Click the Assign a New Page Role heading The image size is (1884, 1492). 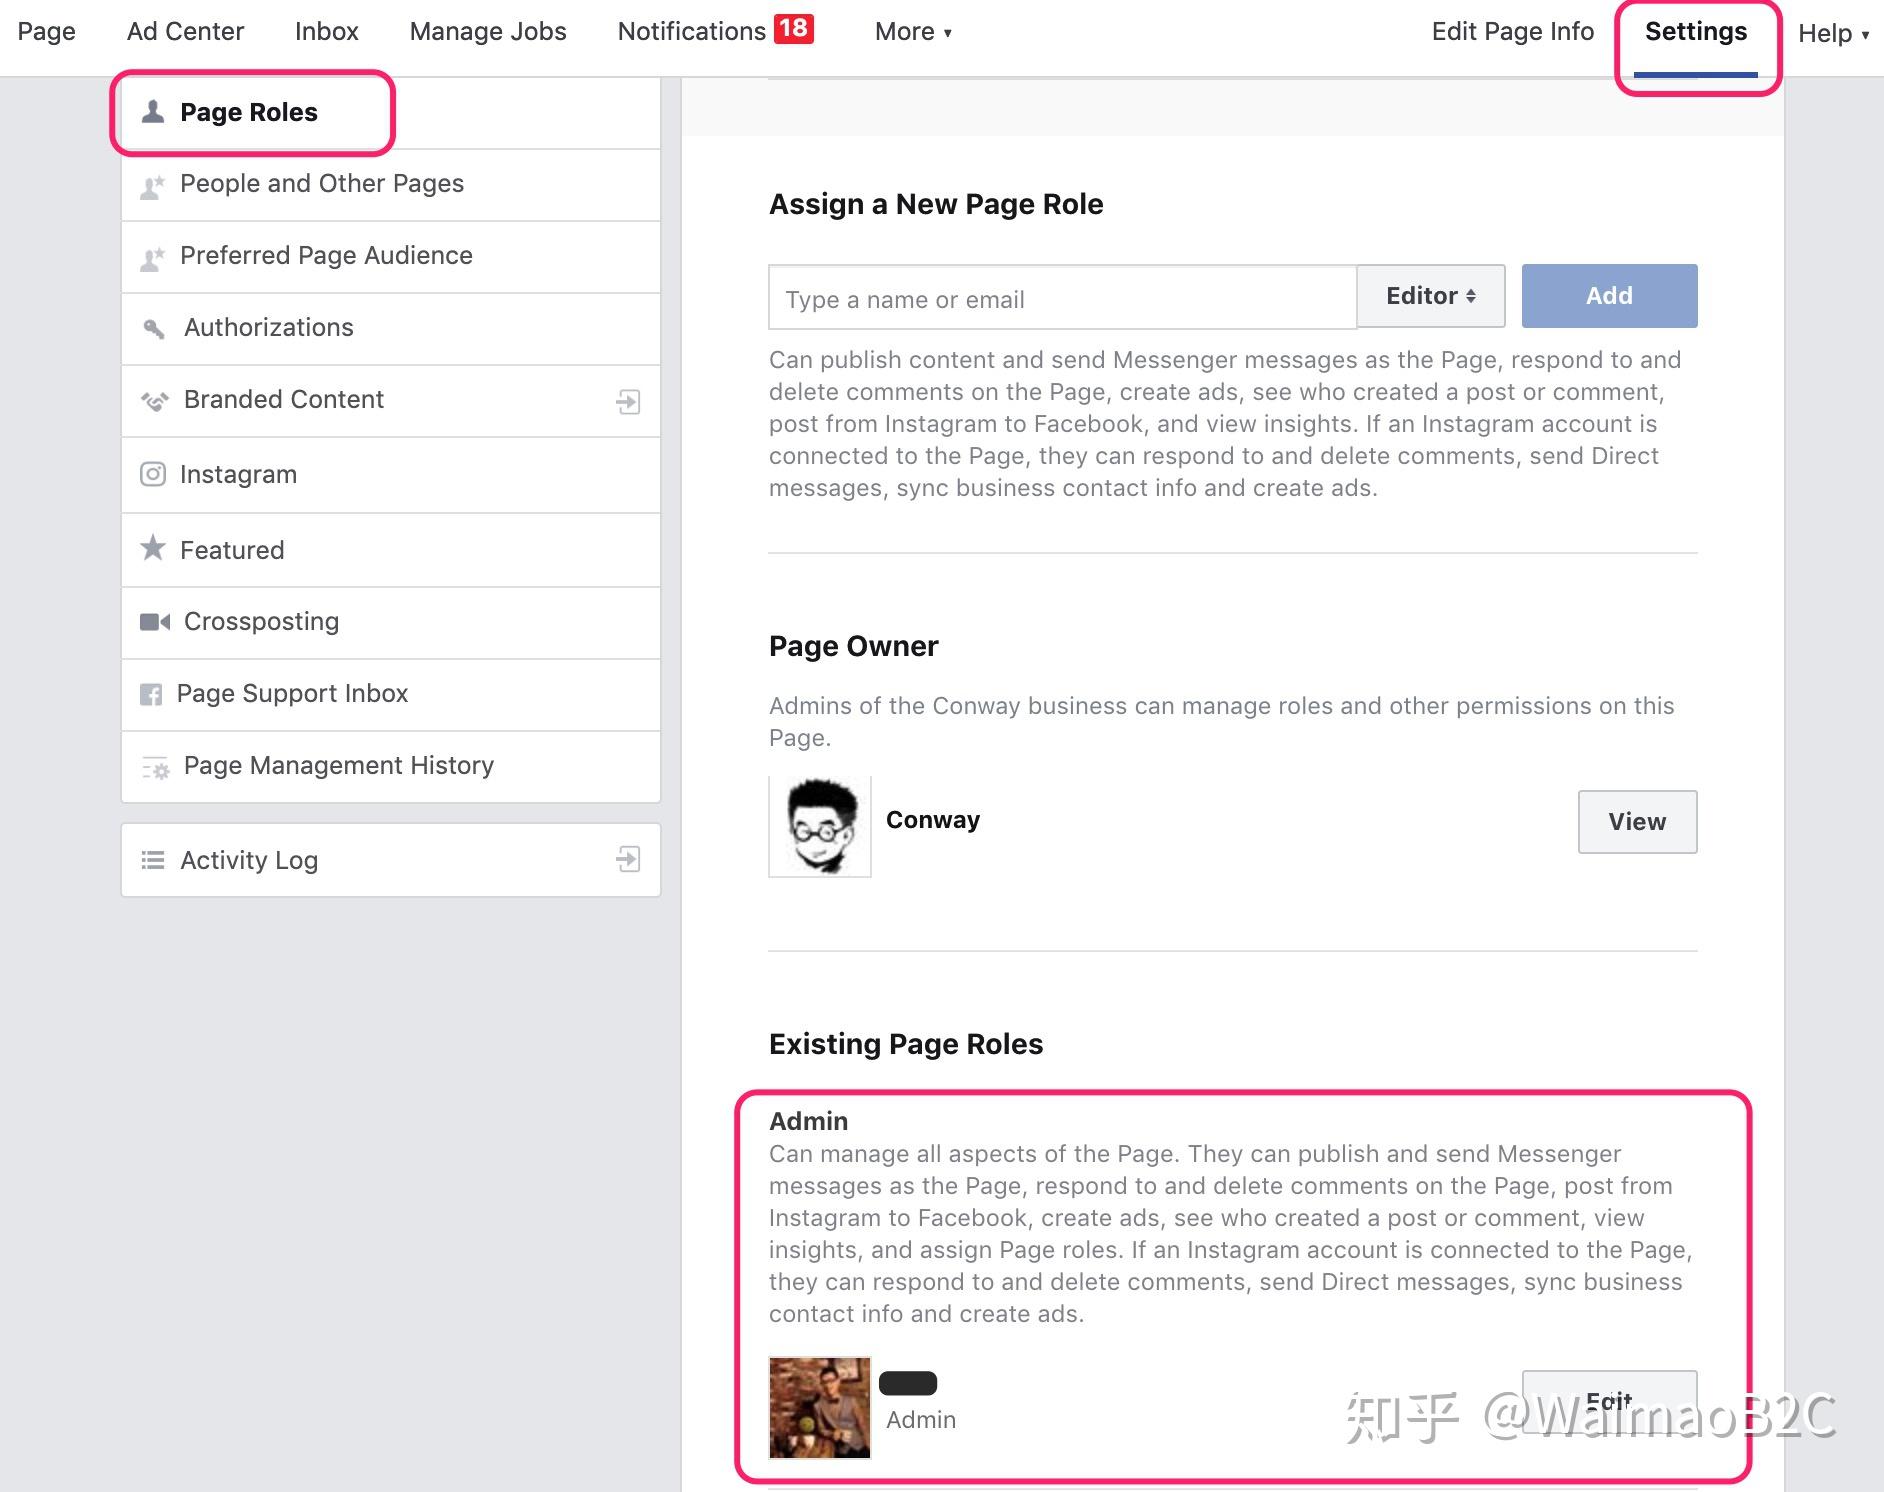pyautogui.click(x=936, y=204)
